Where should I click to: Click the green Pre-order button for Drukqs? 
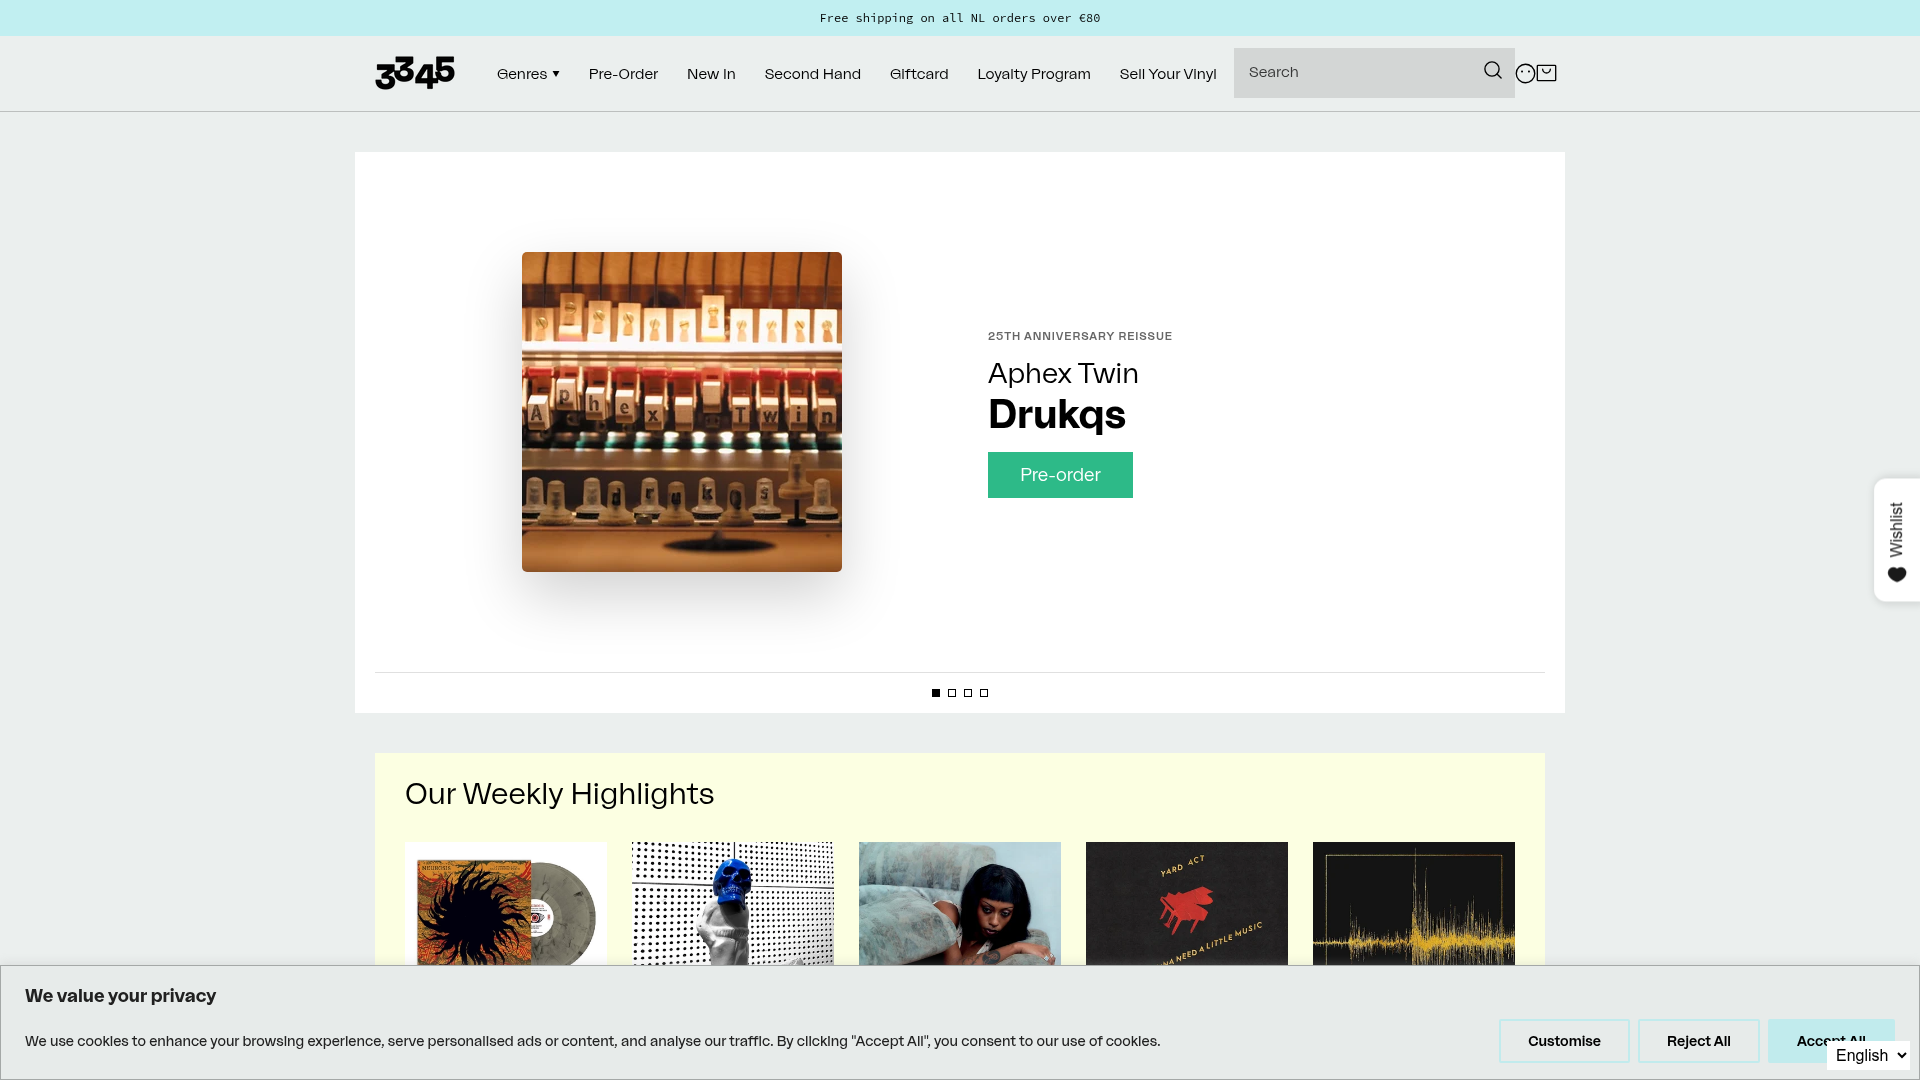point(1060,475)
